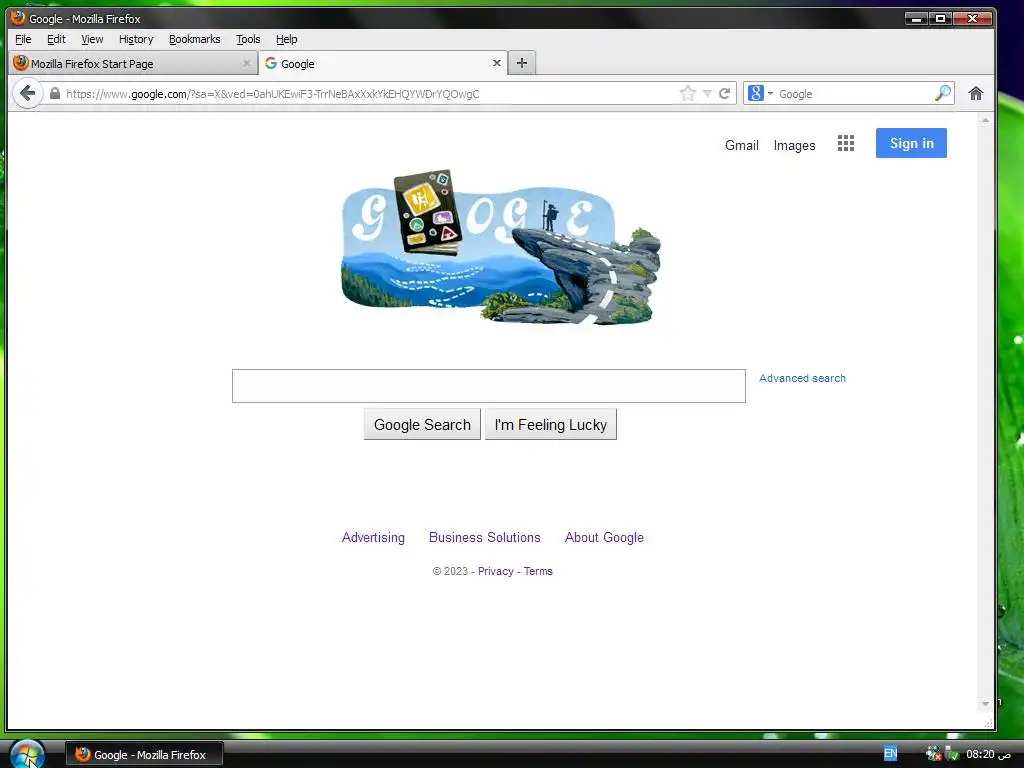Open the History menu

(x=136, y=39)
